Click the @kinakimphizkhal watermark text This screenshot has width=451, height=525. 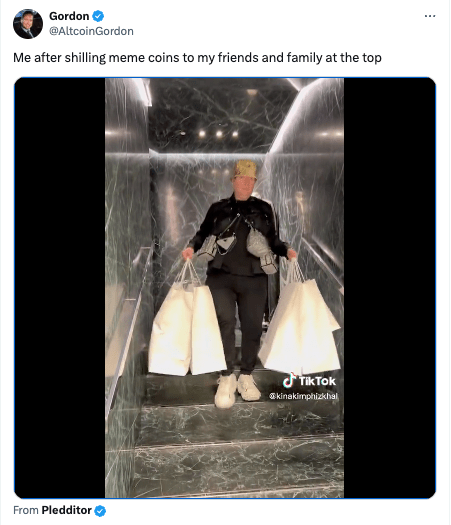[x=303, y=396]
